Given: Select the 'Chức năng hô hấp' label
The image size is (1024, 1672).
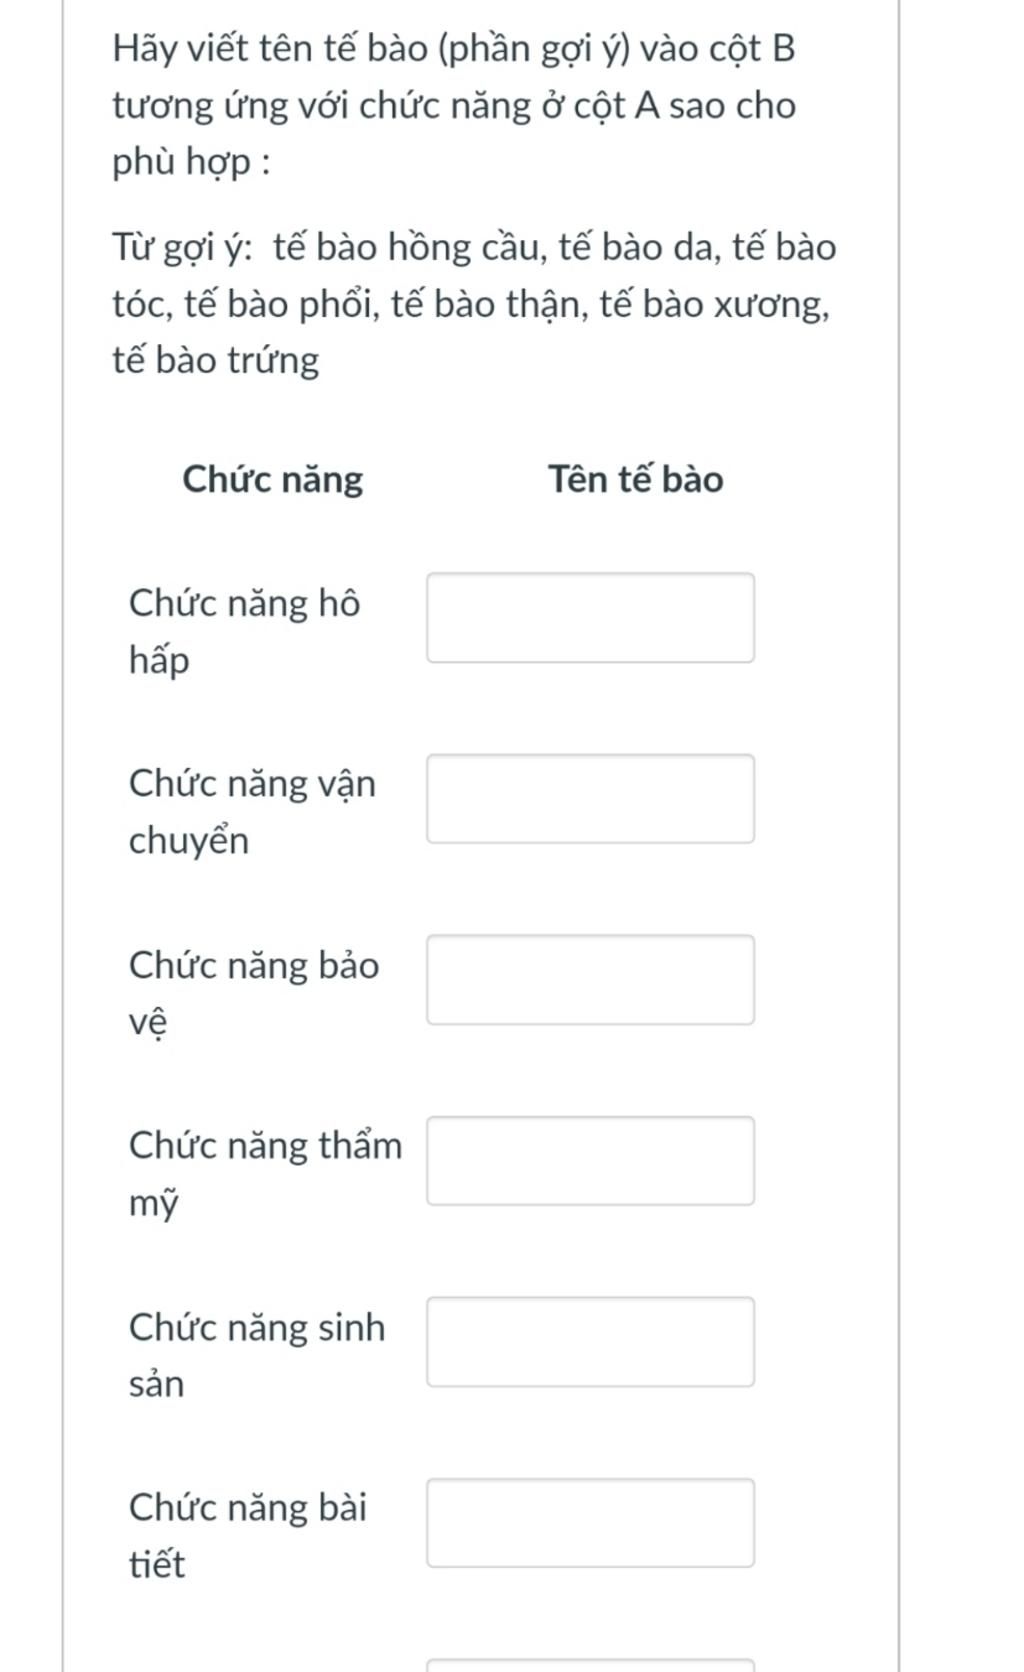Looking at the screenshot, I should pyautogui.click(x=244, y=631).
